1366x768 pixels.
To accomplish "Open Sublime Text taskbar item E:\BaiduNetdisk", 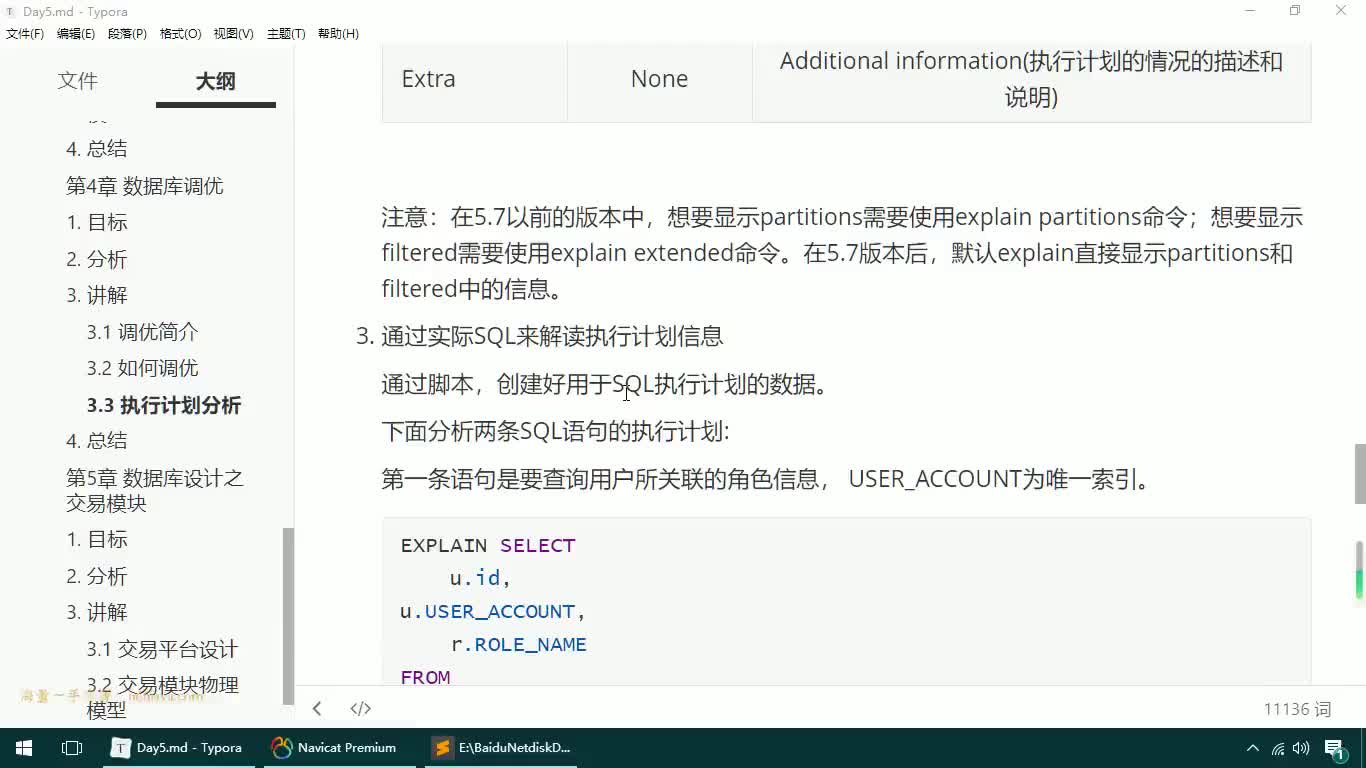I will (x=502, y=747).
